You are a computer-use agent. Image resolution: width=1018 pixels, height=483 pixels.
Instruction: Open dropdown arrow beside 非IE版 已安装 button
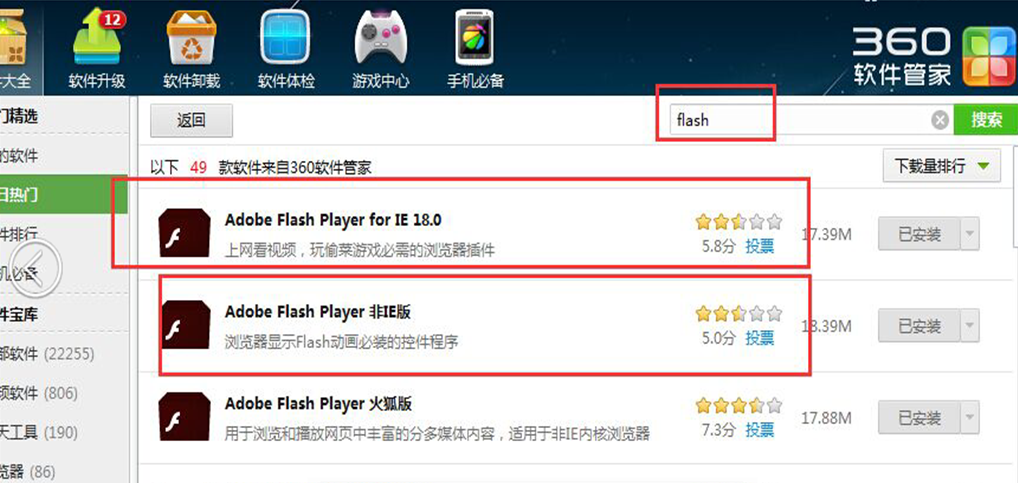point(969,326)
